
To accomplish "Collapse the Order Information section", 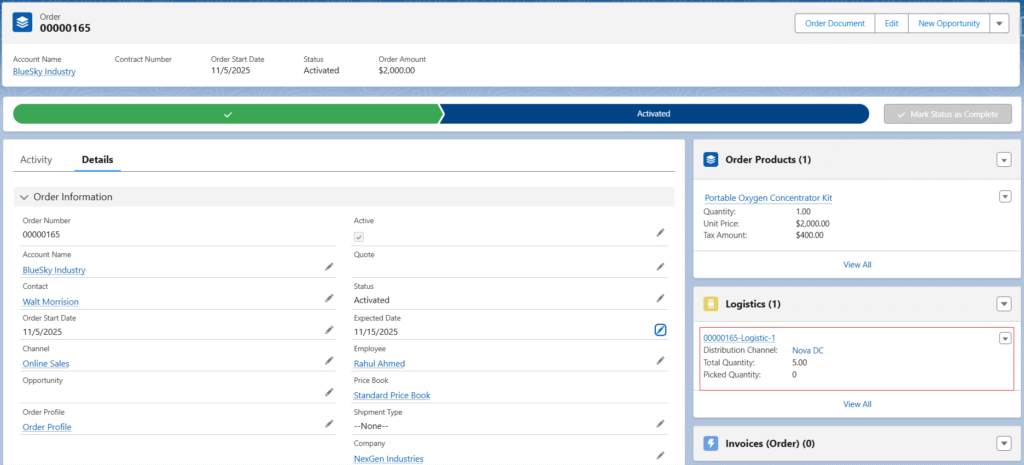I will [x=25, y=197].
